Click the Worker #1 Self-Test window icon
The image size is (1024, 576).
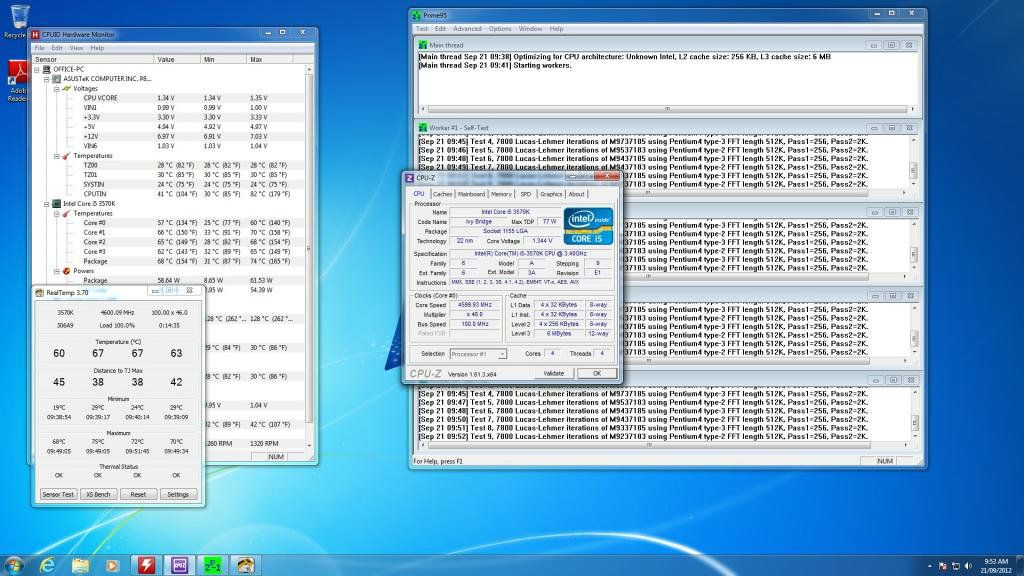(x=423, y=128)
